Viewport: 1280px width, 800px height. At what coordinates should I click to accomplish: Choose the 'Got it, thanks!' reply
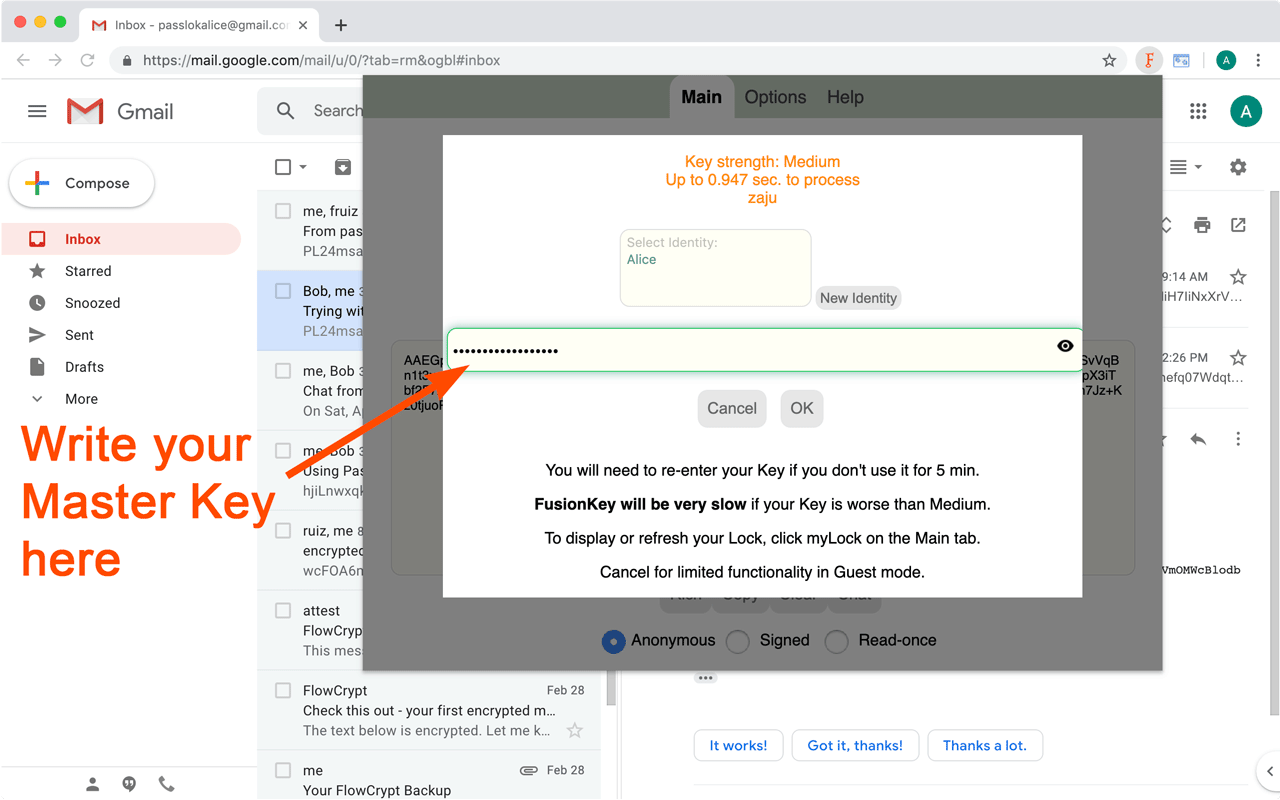tap(855, 745)
